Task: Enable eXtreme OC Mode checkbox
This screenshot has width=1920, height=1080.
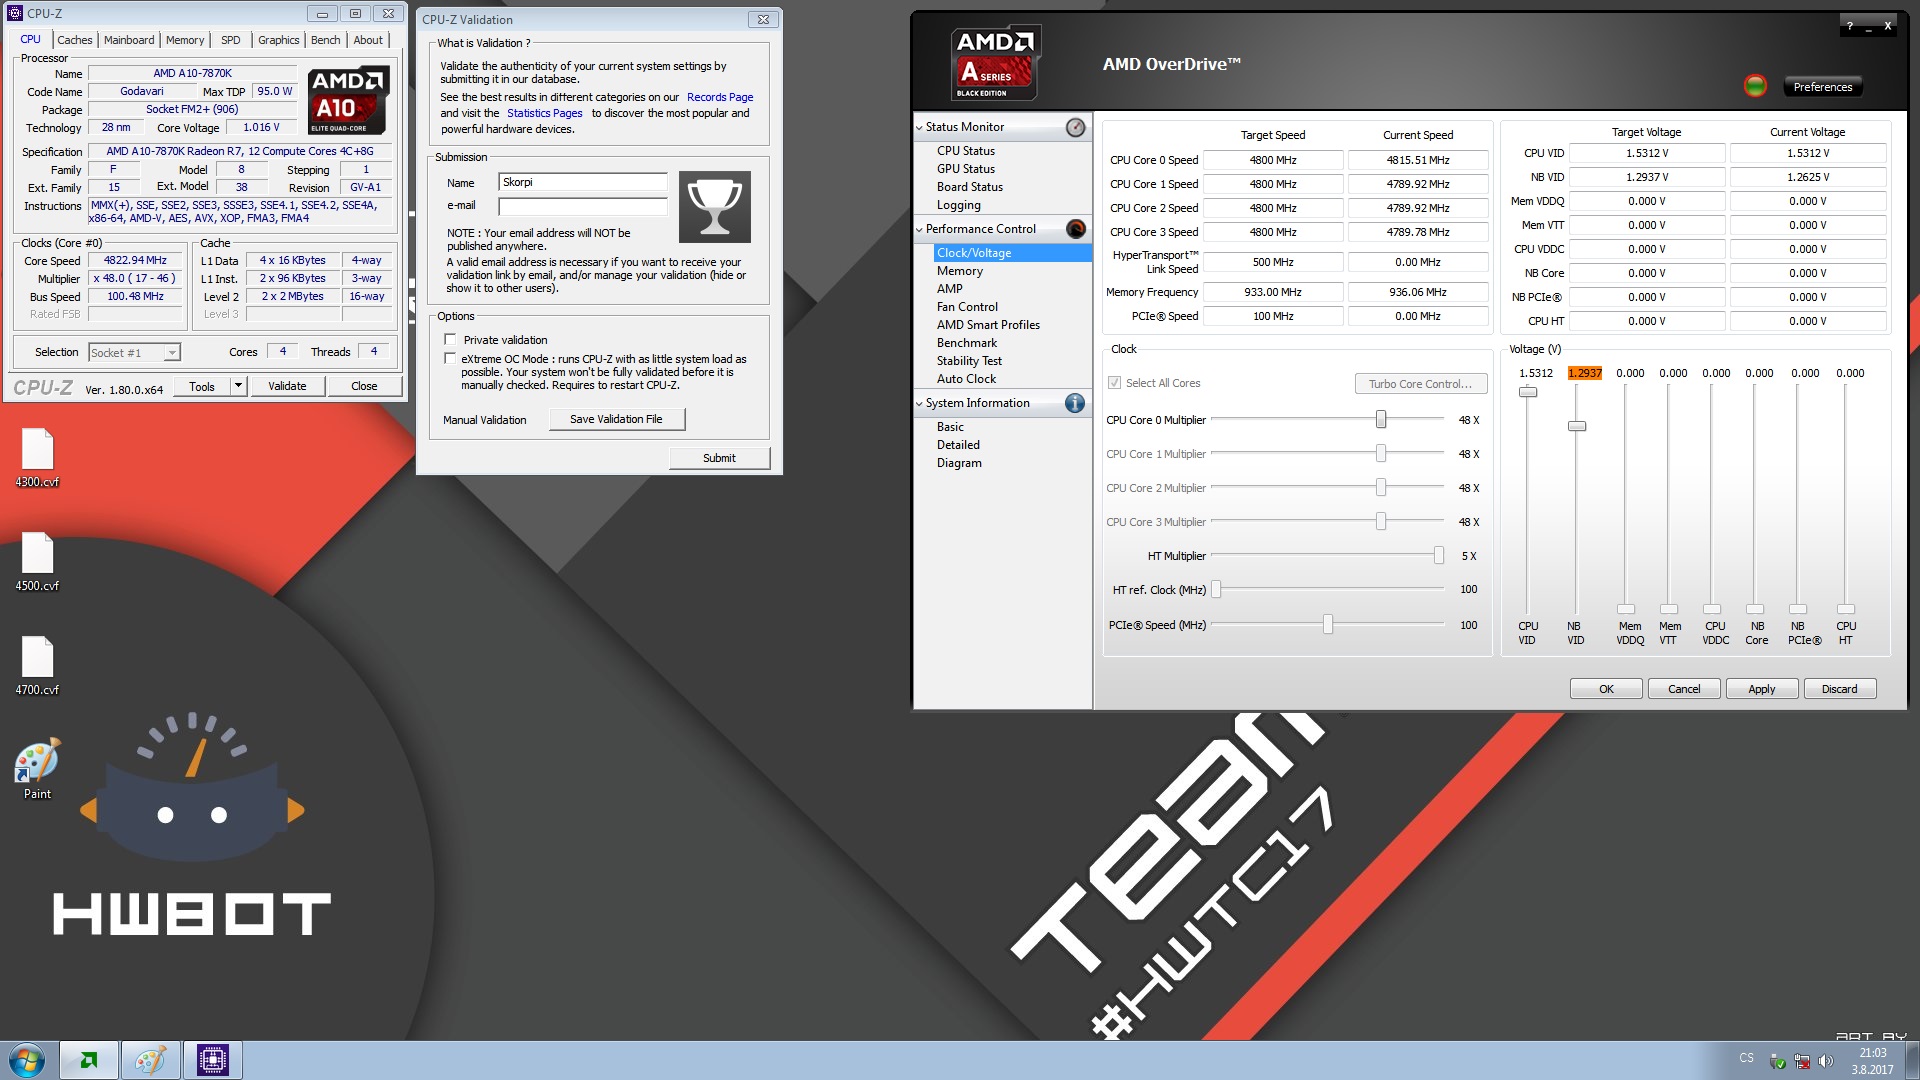Action: pos(450,359)
